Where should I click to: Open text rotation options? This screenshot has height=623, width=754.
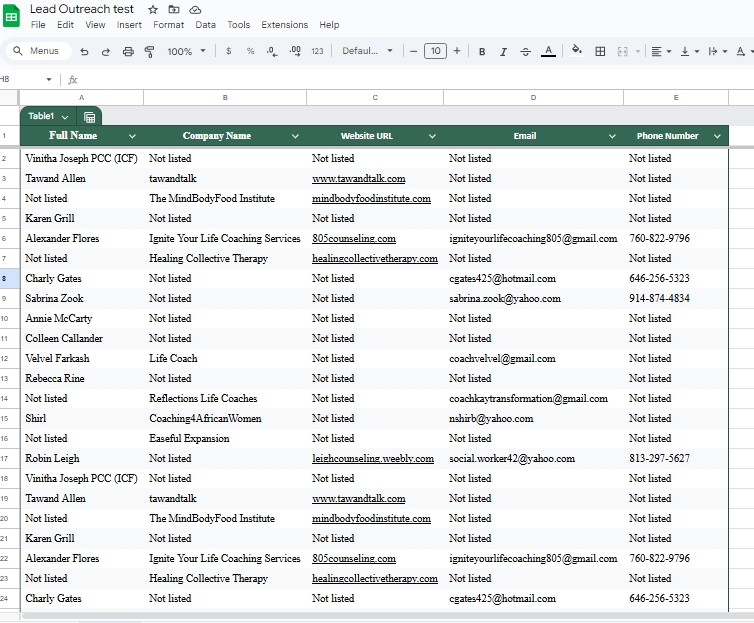[744, 51]
